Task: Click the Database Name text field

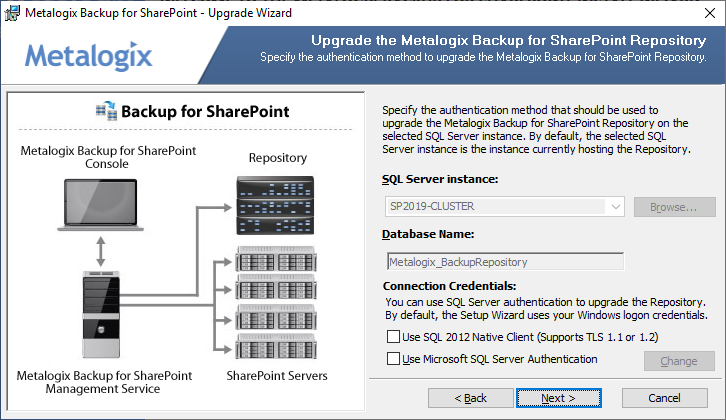Action: tap(504, 262)
